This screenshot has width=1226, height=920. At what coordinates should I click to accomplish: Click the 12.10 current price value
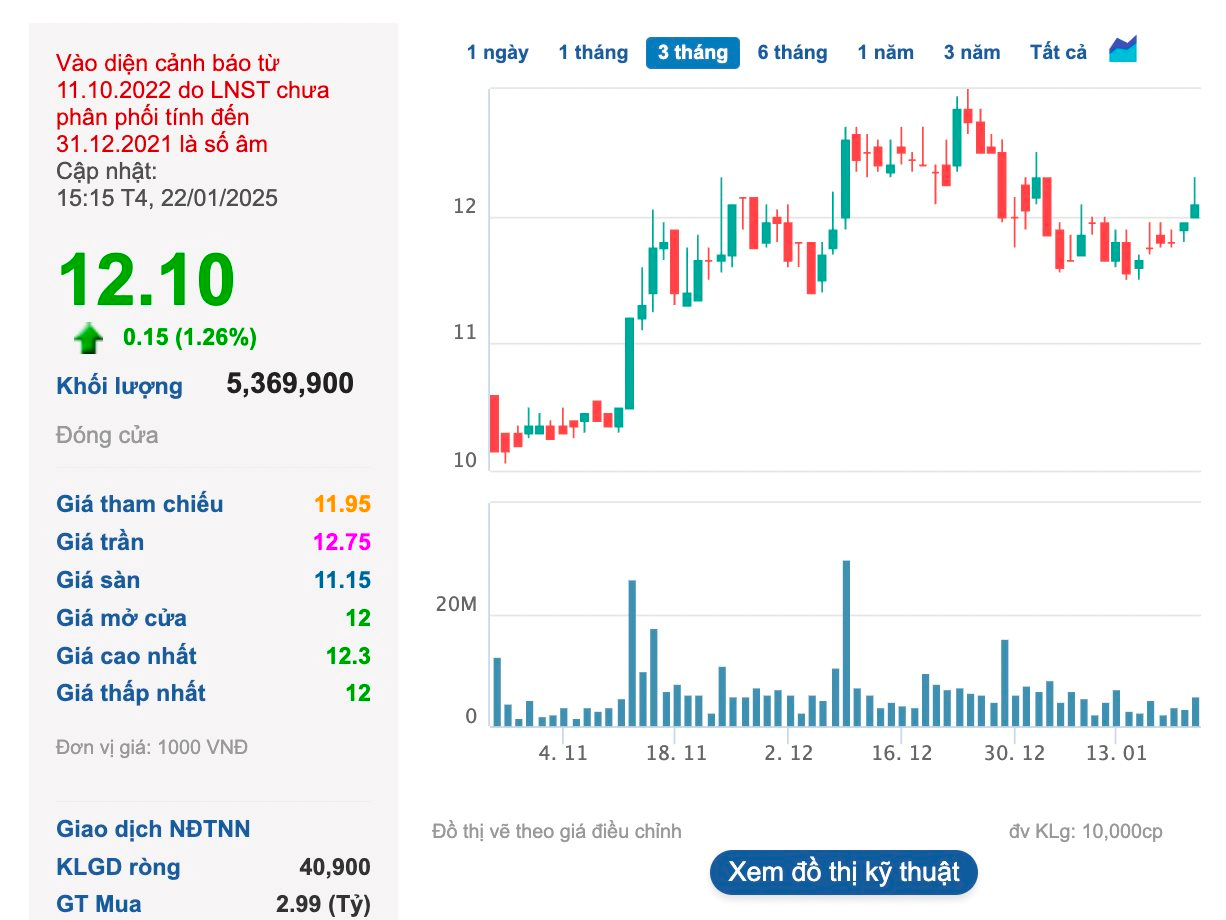[x=146, y=279]
